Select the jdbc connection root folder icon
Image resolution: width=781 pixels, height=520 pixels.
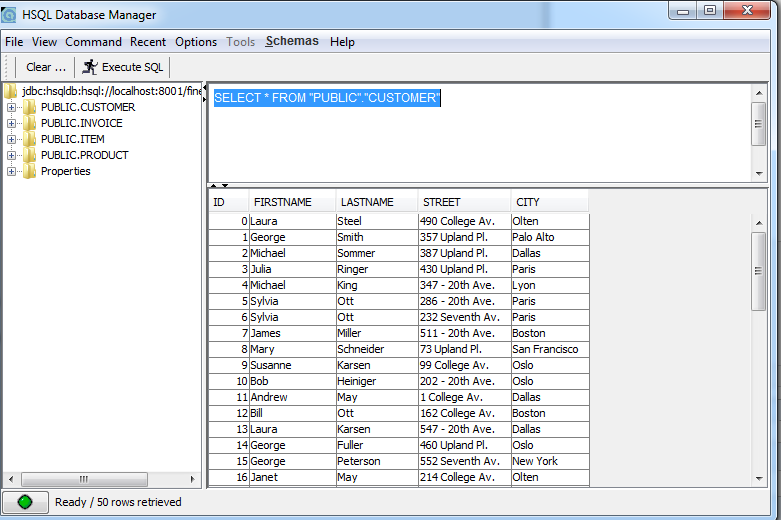point(10,91)
